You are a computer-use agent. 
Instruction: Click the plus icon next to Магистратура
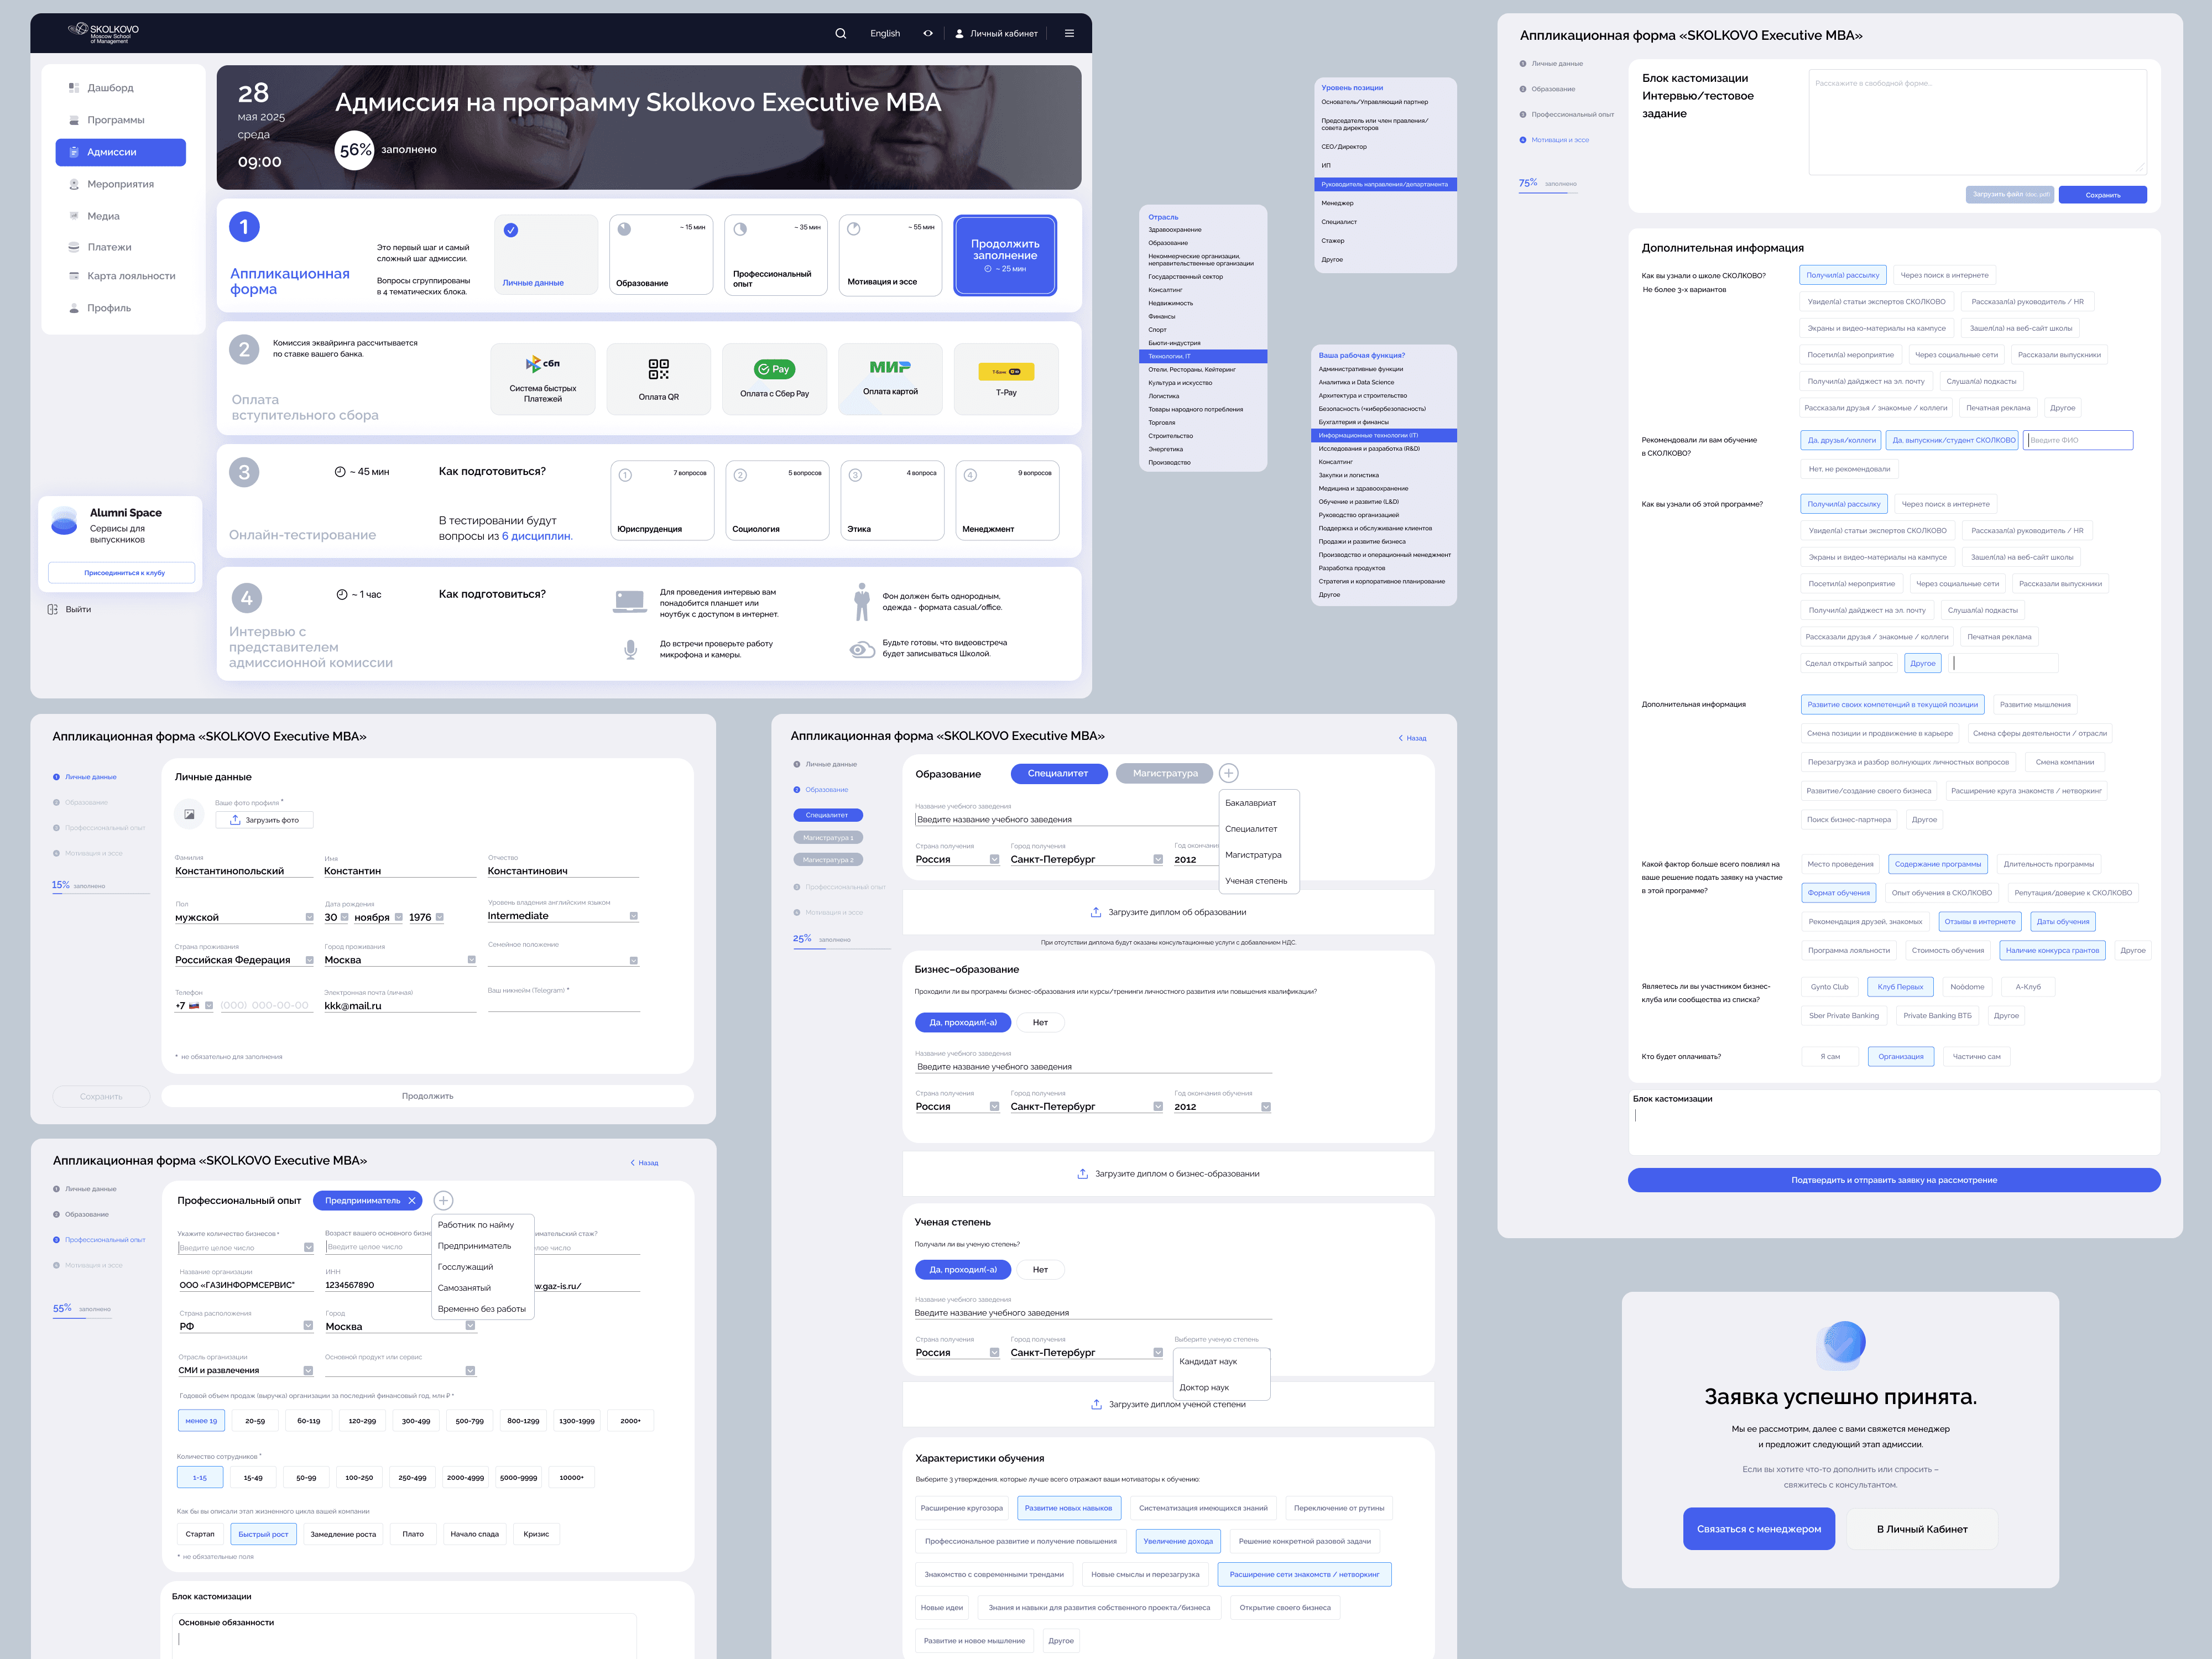tap(1228, 773)
